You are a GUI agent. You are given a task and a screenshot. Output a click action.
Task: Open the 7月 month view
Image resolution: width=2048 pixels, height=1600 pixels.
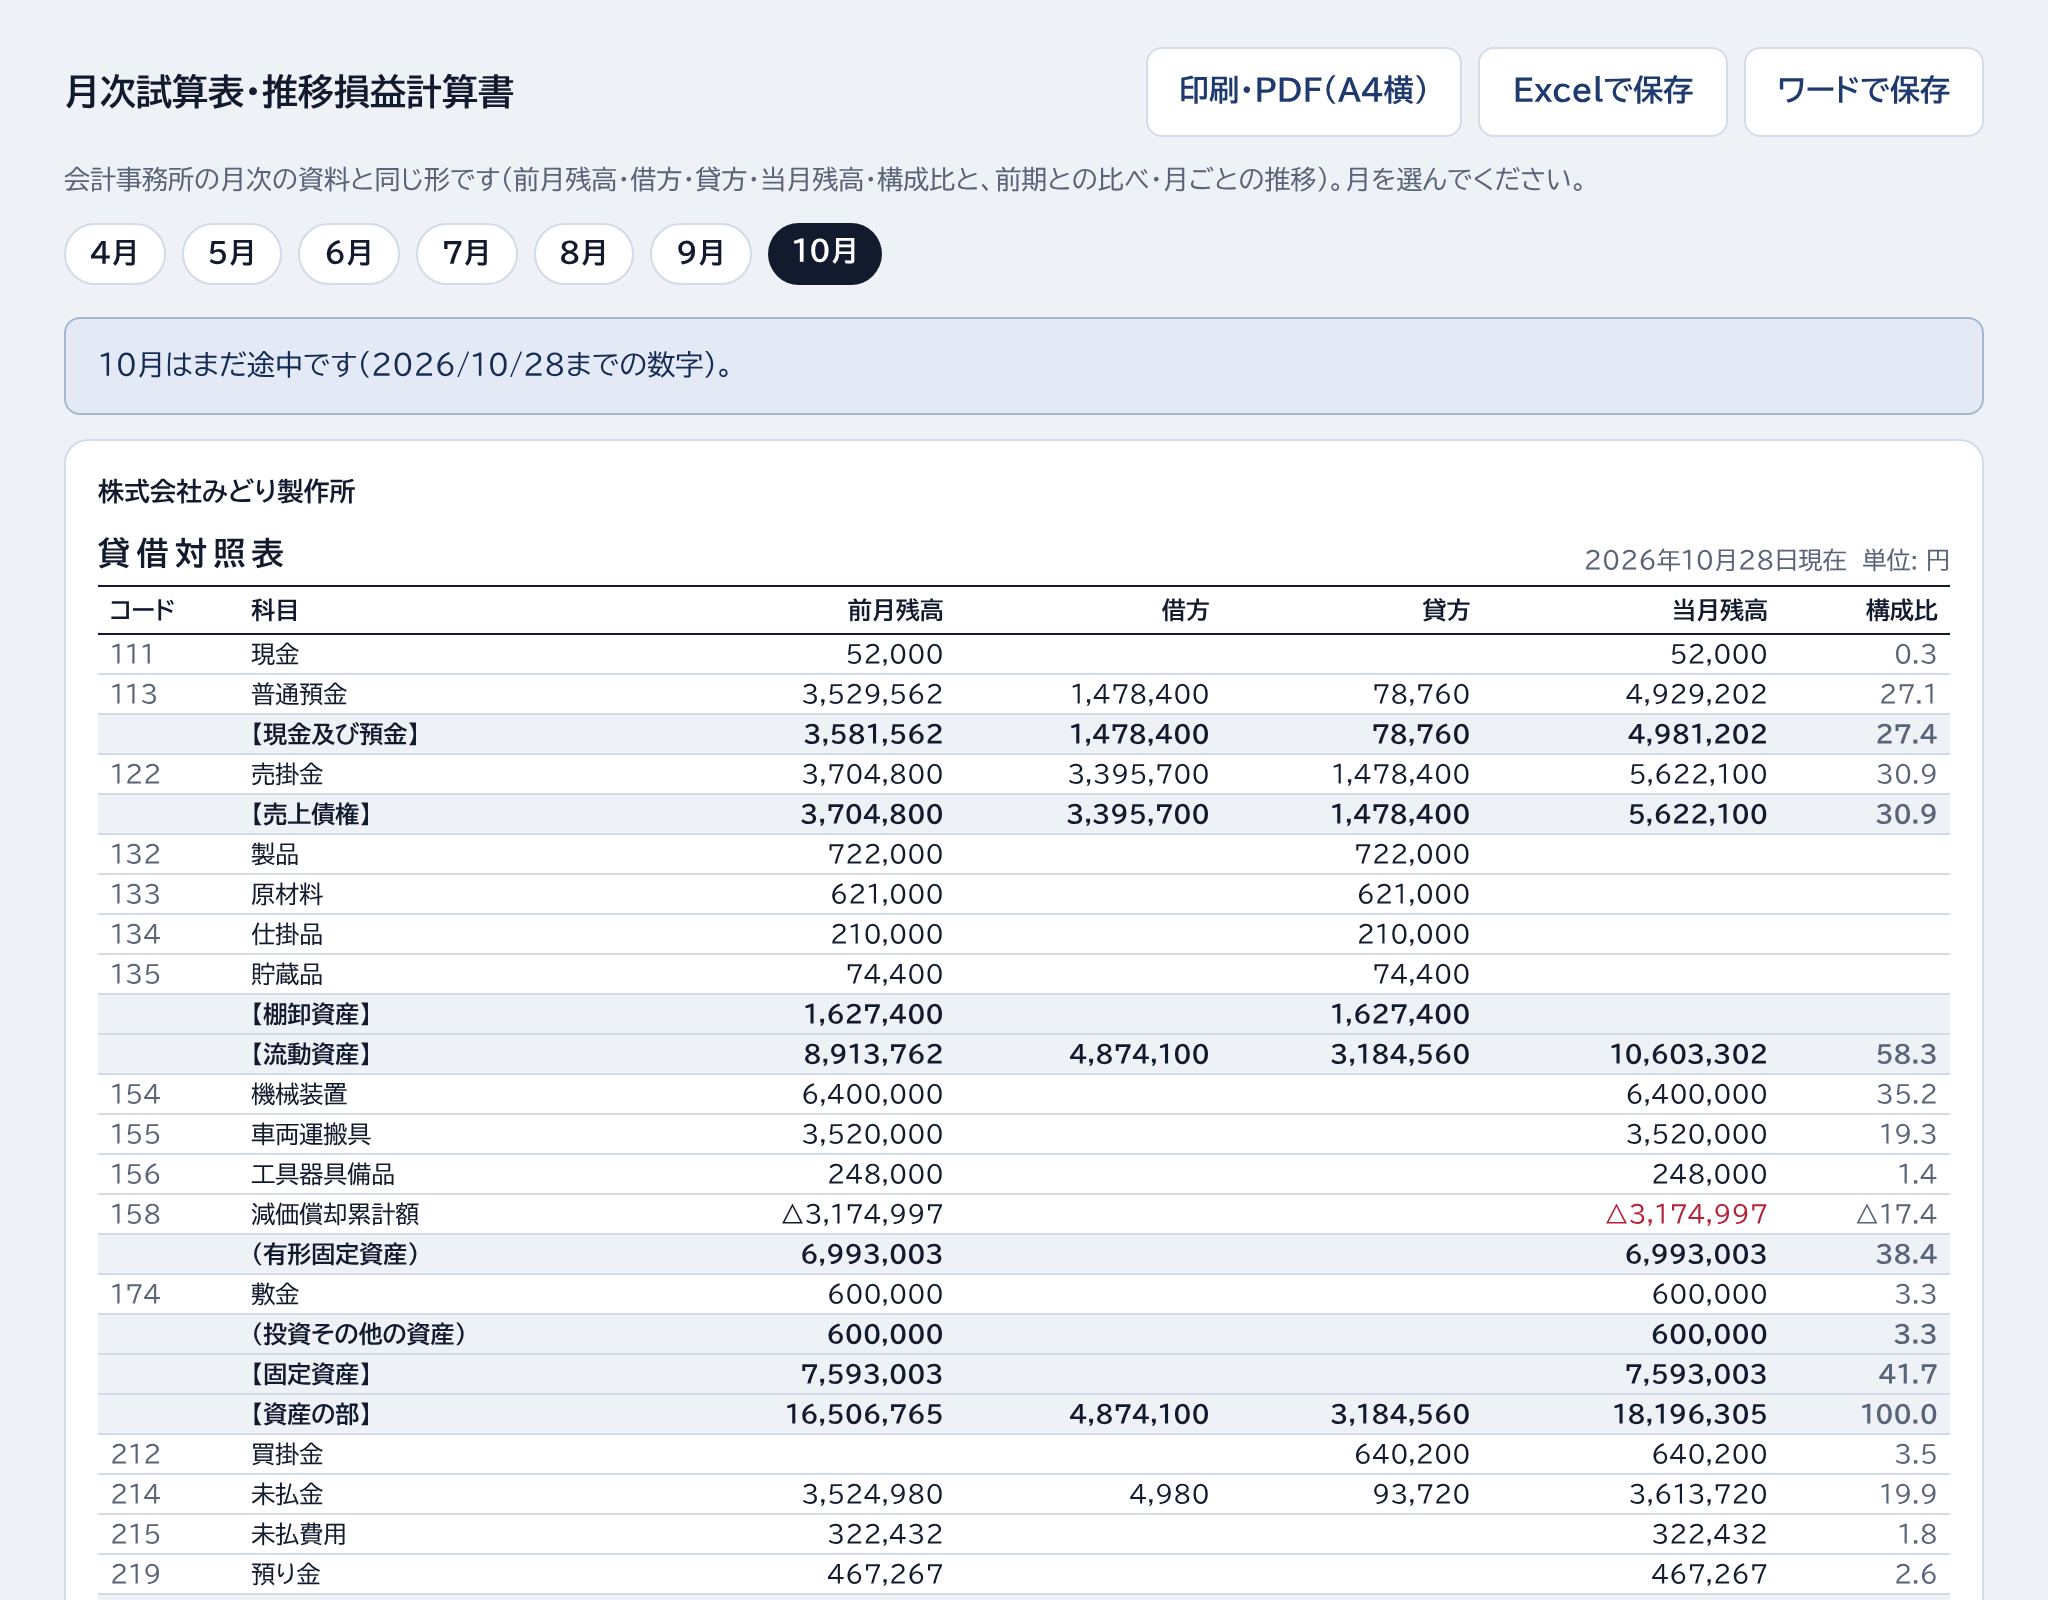[x=466, y=253]
